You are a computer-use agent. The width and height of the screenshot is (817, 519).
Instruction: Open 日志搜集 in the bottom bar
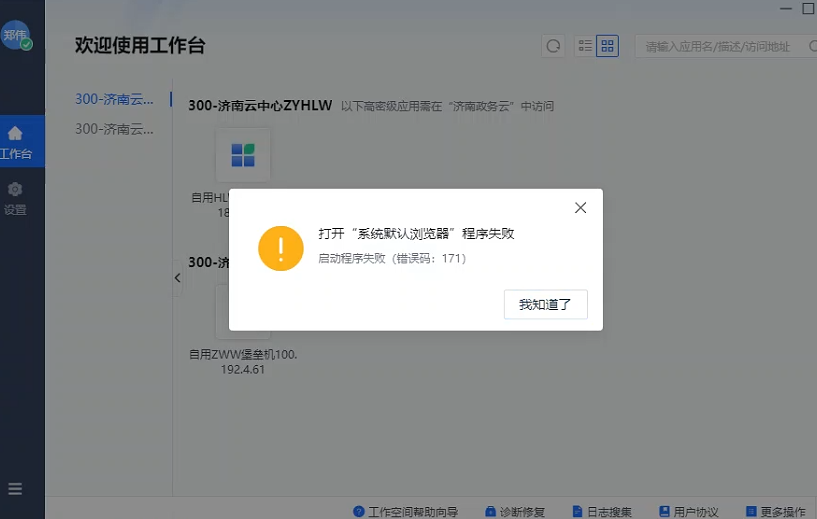point(602,512)
